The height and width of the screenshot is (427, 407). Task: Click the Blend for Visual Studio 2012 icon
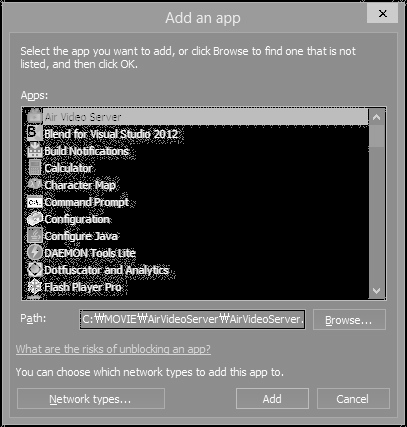pyautogui.click(x=35, y=134)
